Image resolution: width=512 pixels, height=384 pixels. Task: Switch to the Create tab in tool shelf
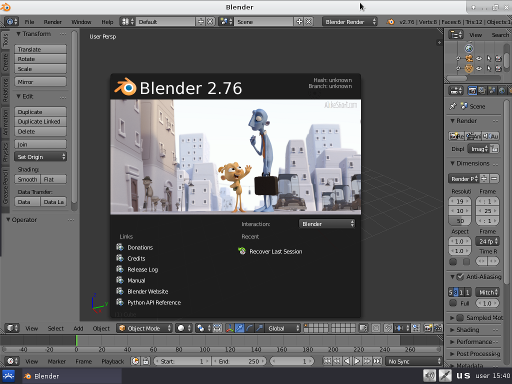(5, 62)
